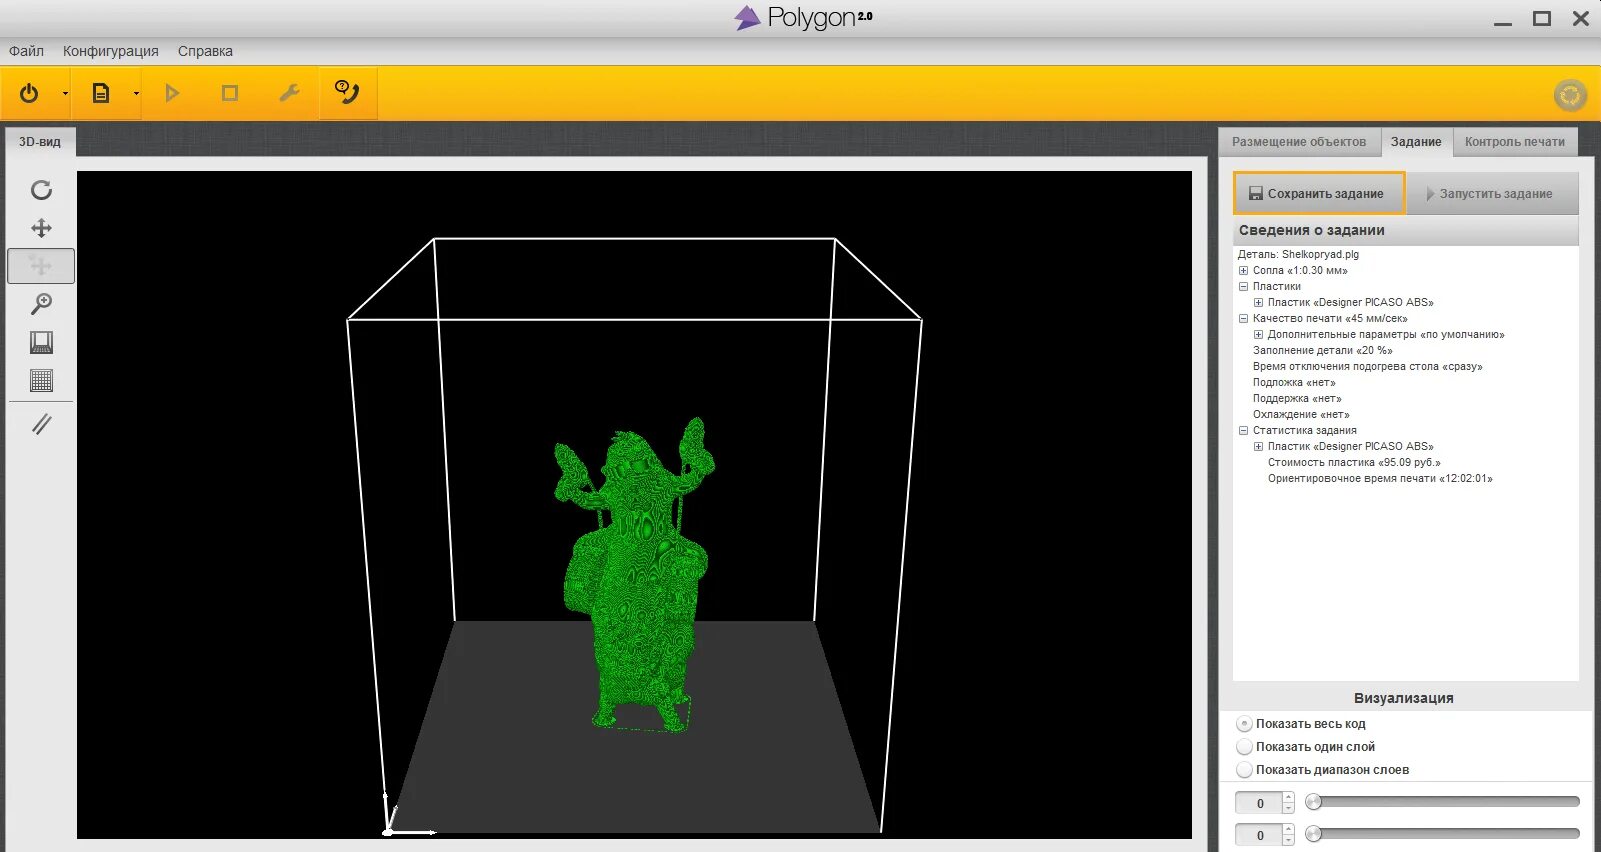The image size is (1601, 852).
Task: Switch to the Задание tab
Action: (1416, 142)
